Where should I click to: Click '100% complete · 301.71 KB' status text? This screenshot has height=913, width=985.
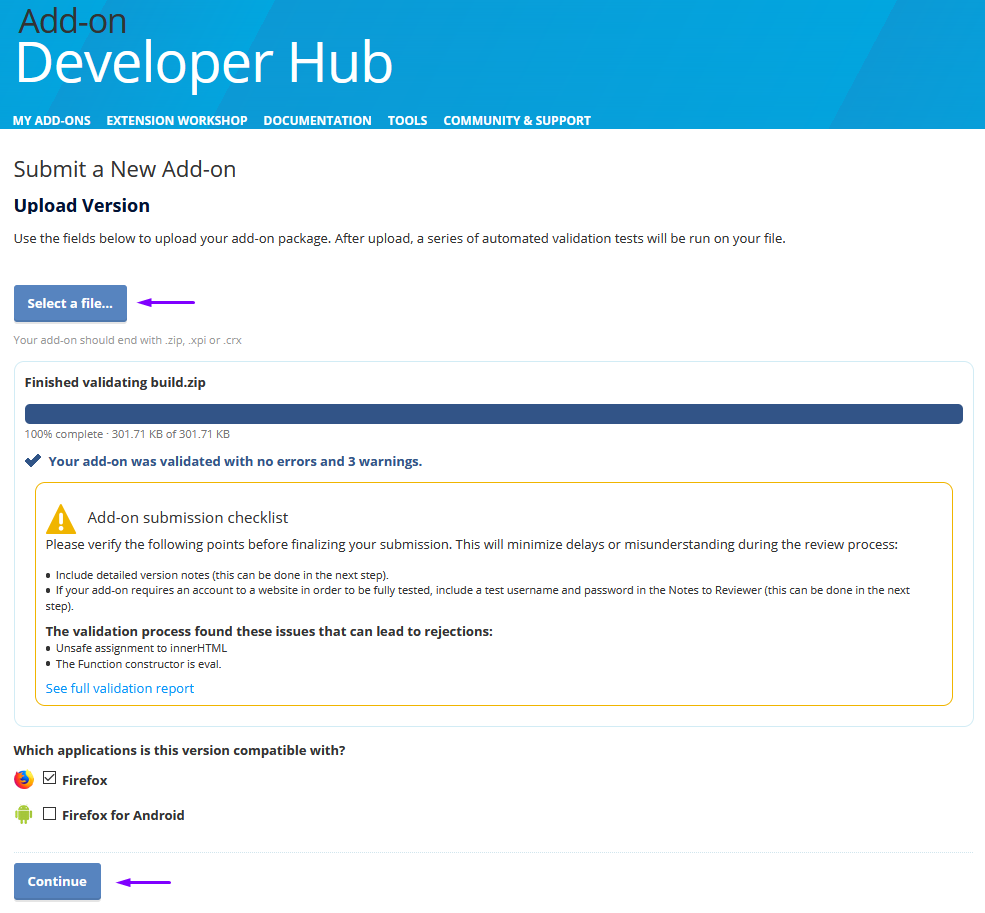tap(127, 434)
